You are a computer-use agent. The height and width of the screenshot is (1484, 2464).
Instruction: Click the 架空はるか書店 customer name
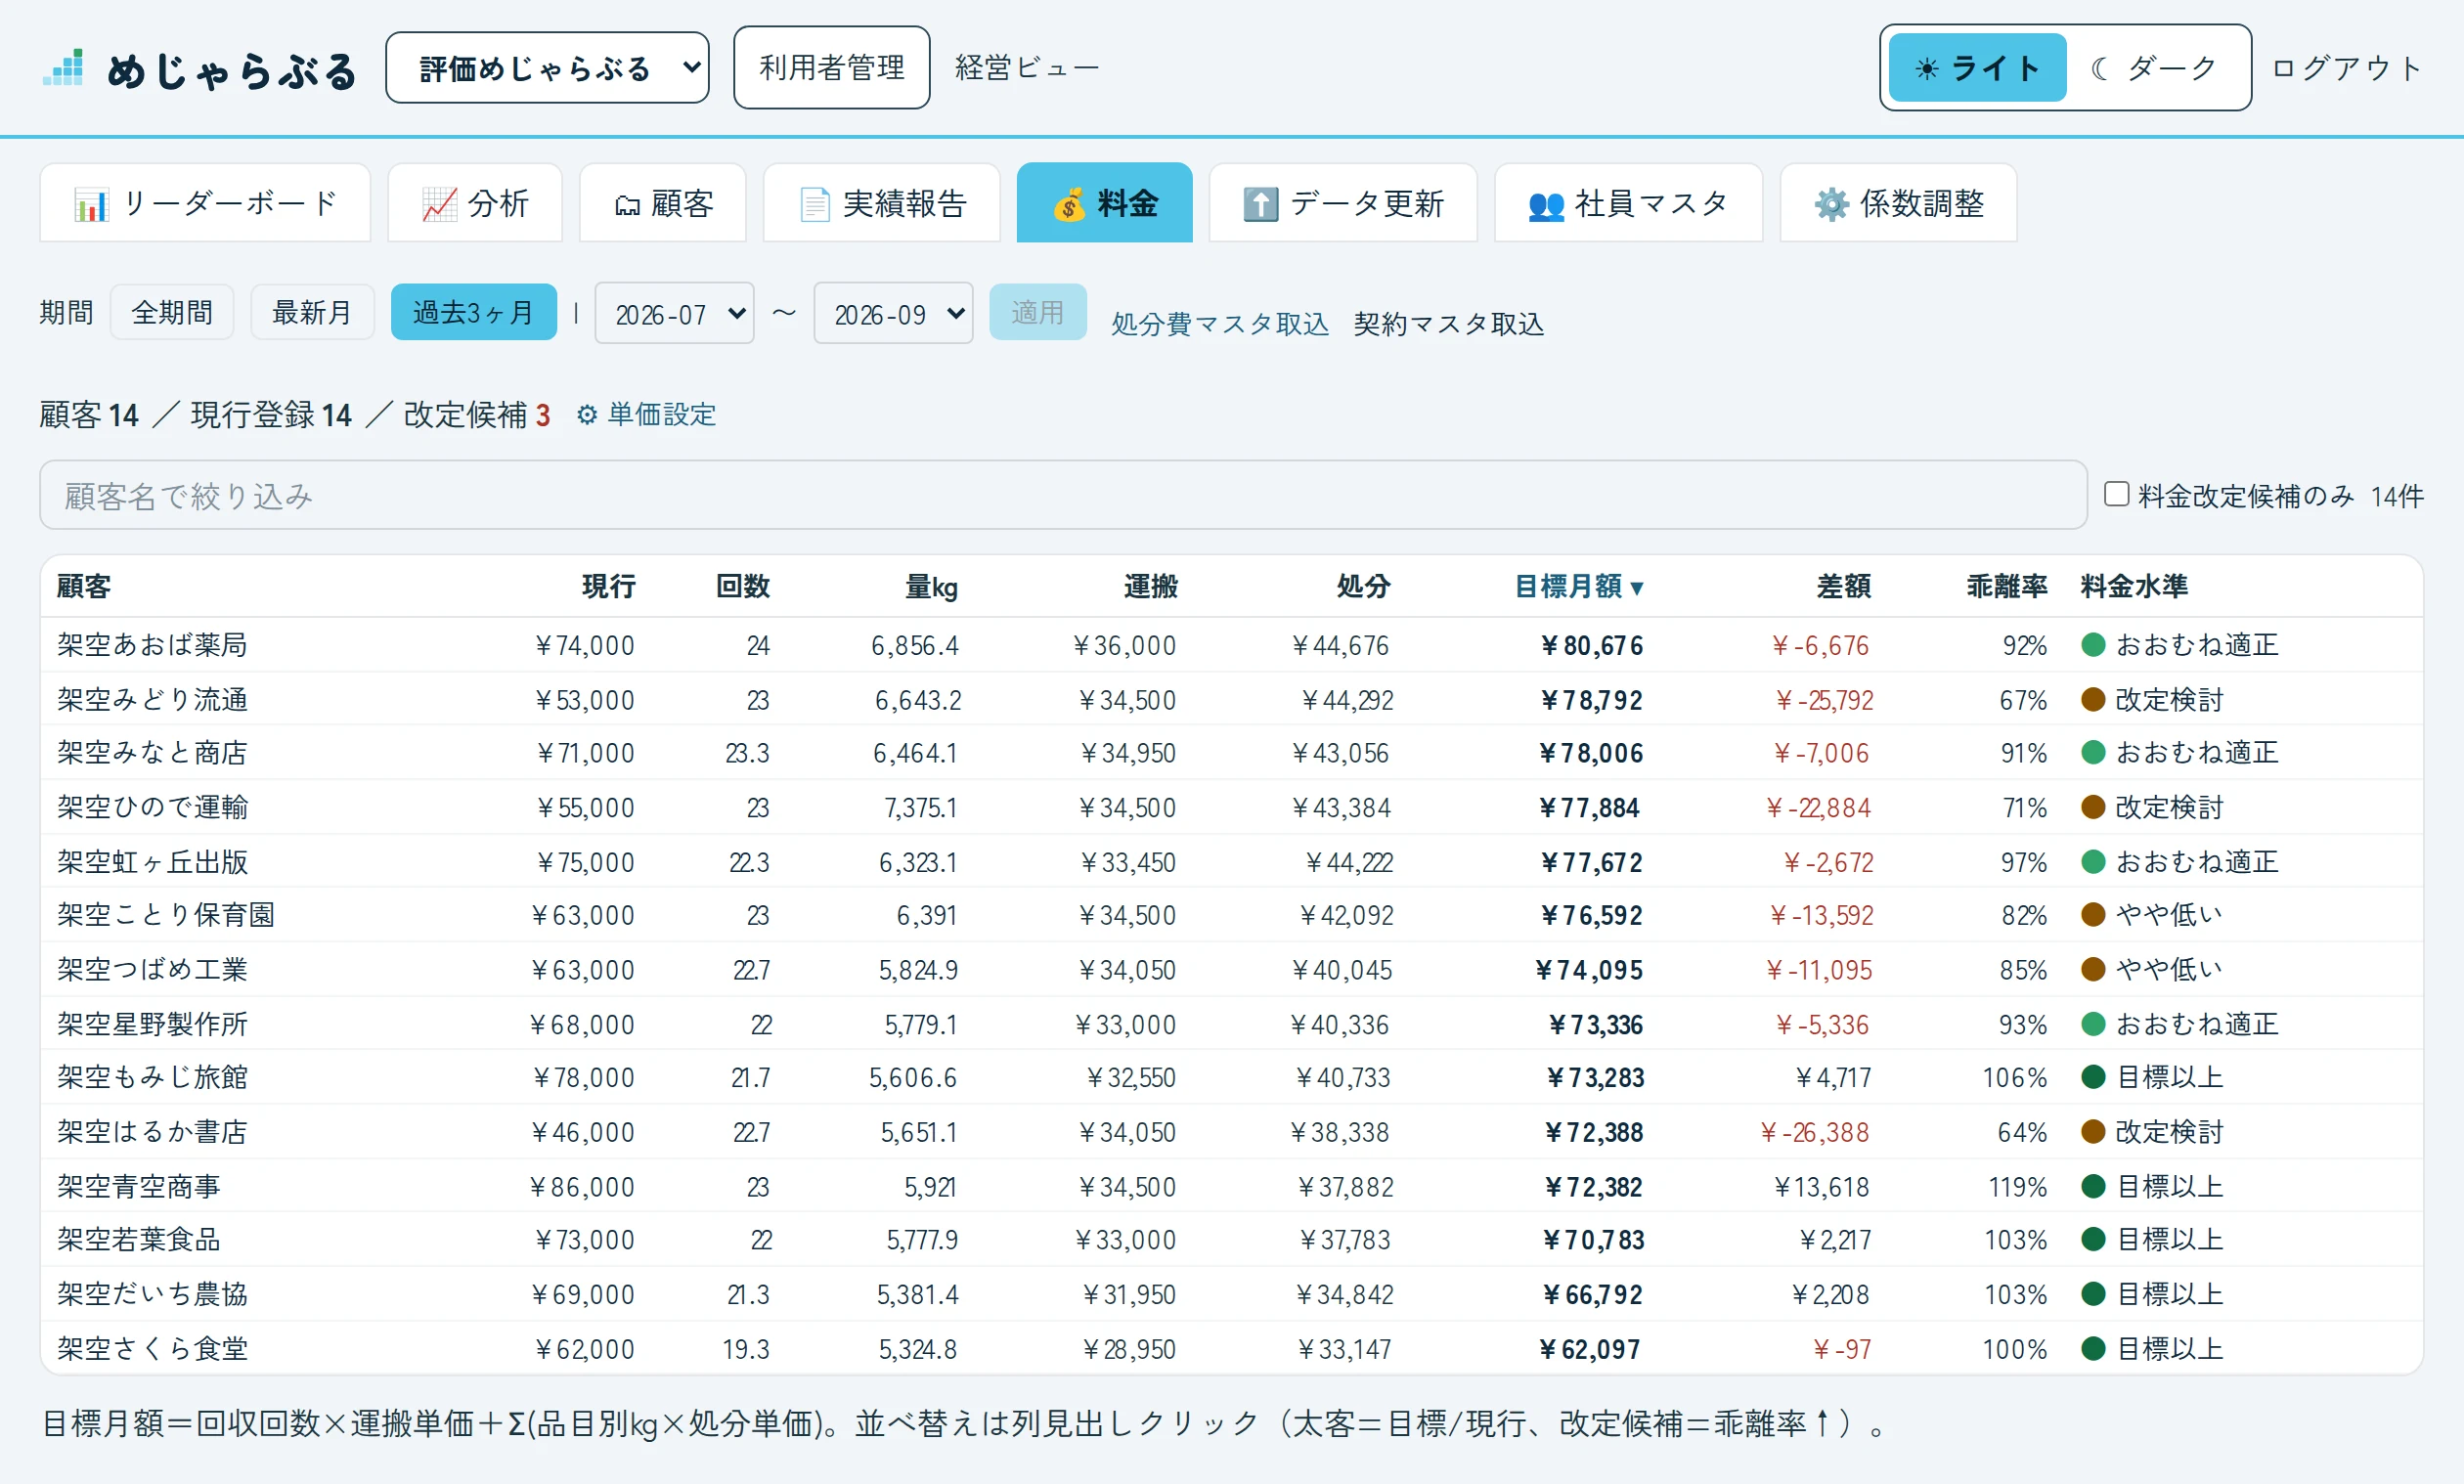click(x=152, y=1132)
